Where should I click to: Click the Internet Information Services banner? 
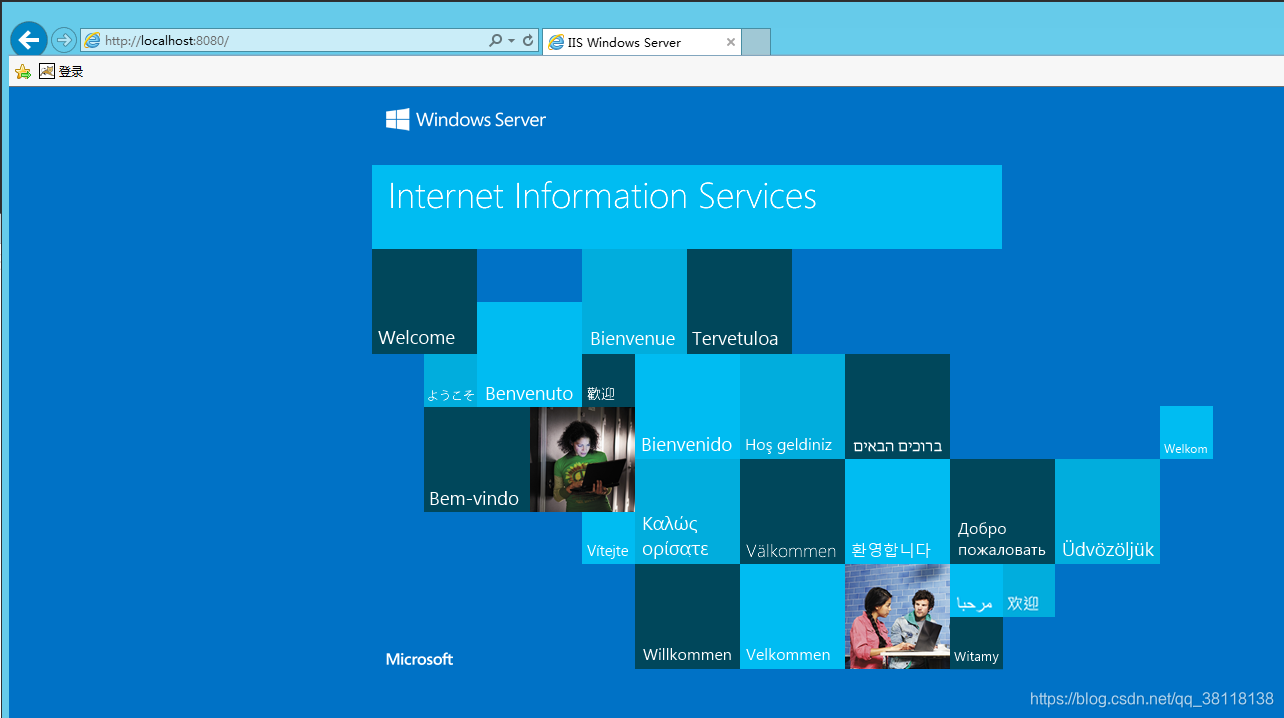[686, 206]
